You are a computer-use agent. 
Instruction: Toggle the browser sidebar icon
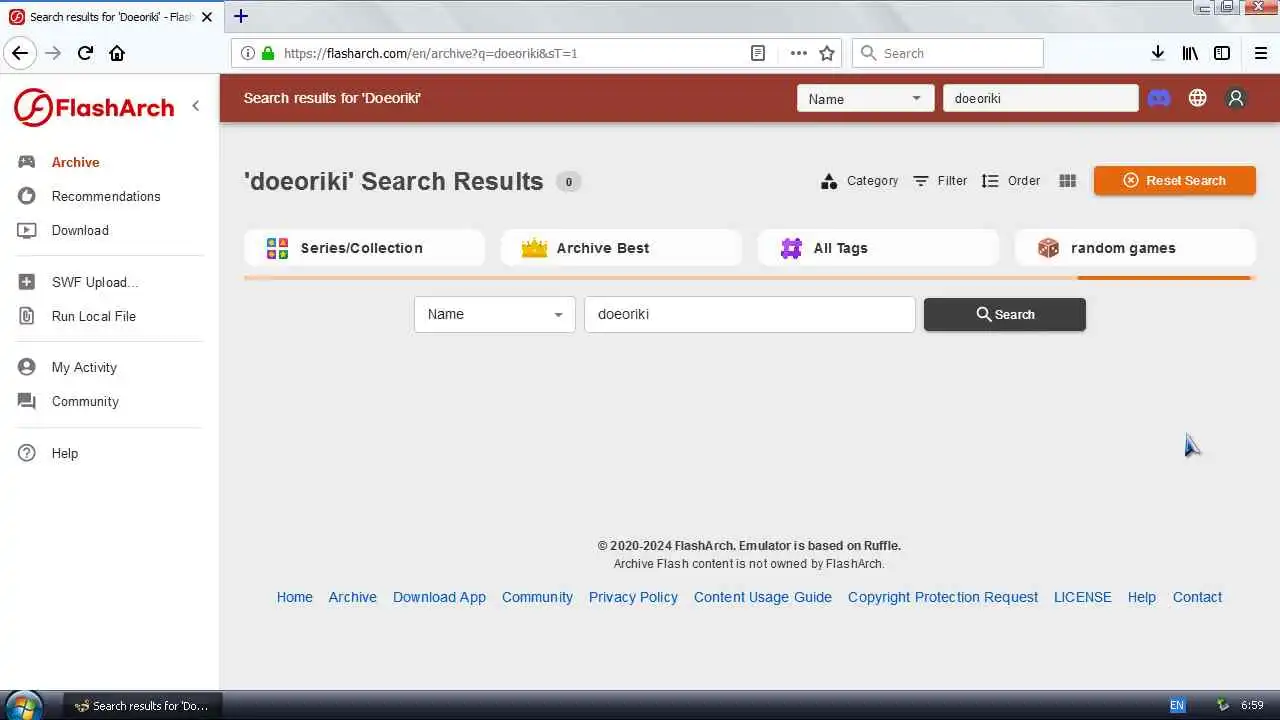click(1222, 53)
